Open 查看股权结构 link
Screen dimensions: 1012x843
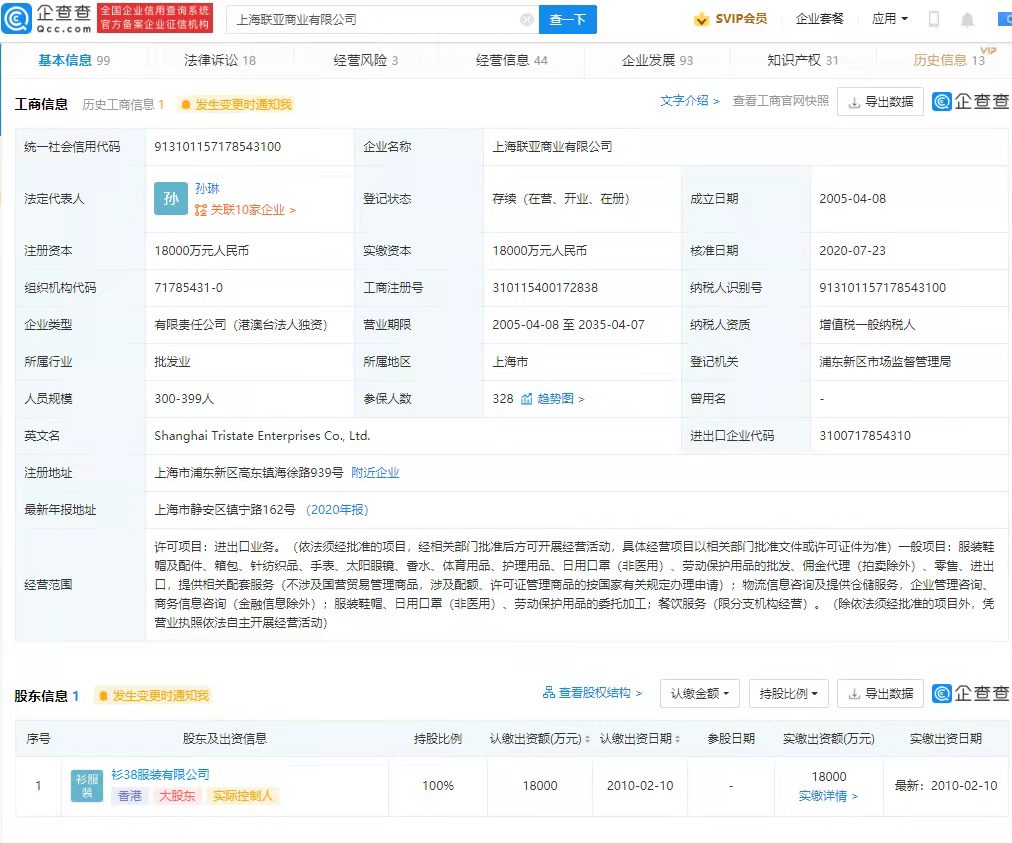(592, 693)
